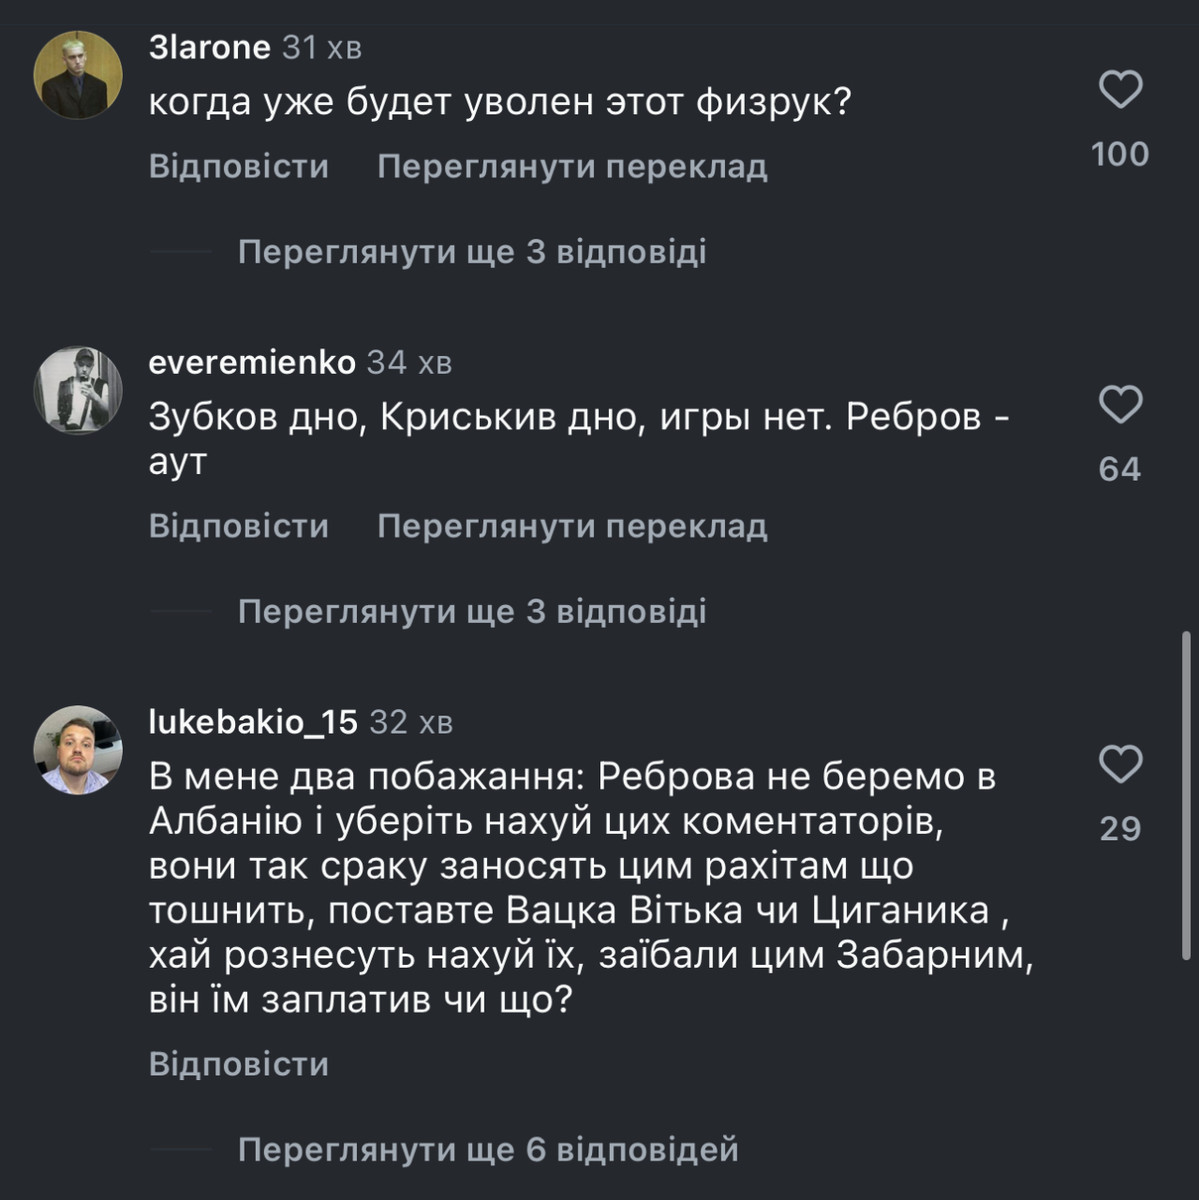Screen dimensions: 1199x1200
Task: Expand 3 more replies under everemienko's comment
Action: point(471,611)
